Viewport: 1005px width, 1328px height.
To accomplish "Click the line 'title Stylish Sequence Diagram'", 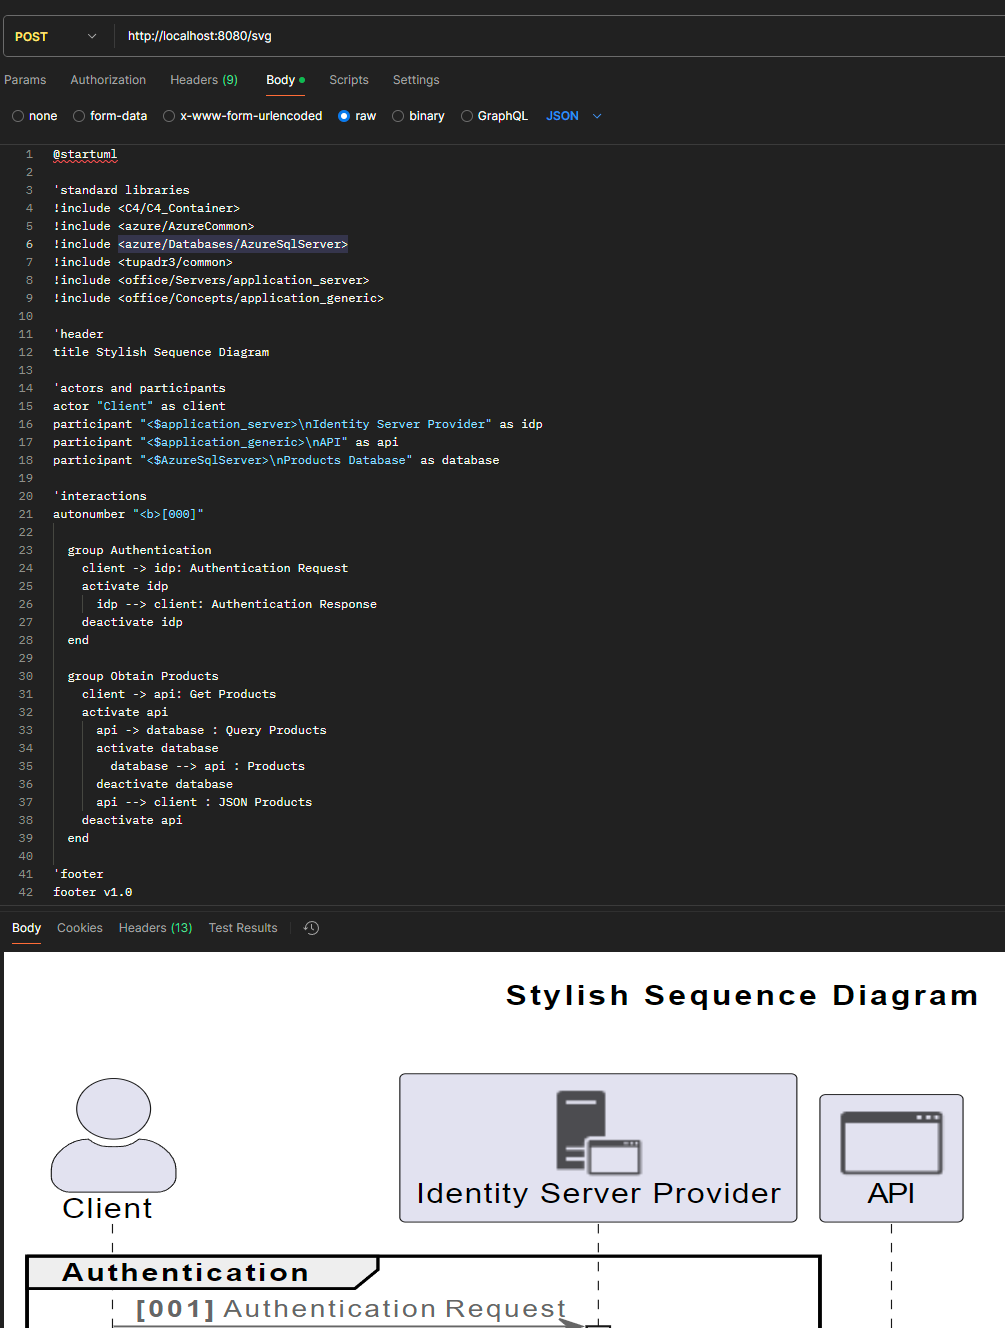I will click(161, 352).
